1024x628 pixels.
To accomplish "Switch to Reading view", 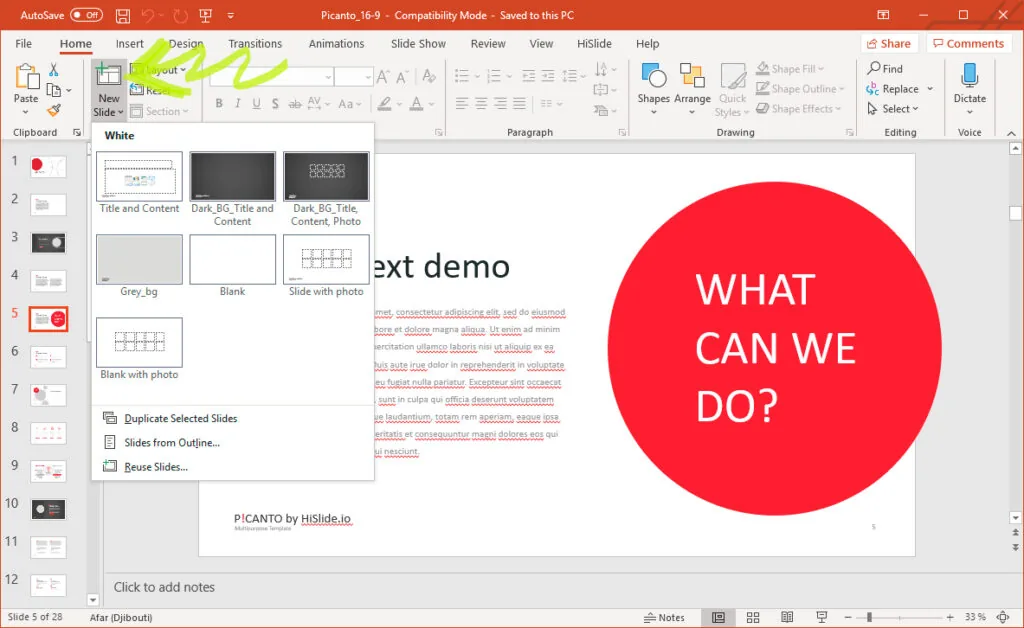I will point(787,617).
